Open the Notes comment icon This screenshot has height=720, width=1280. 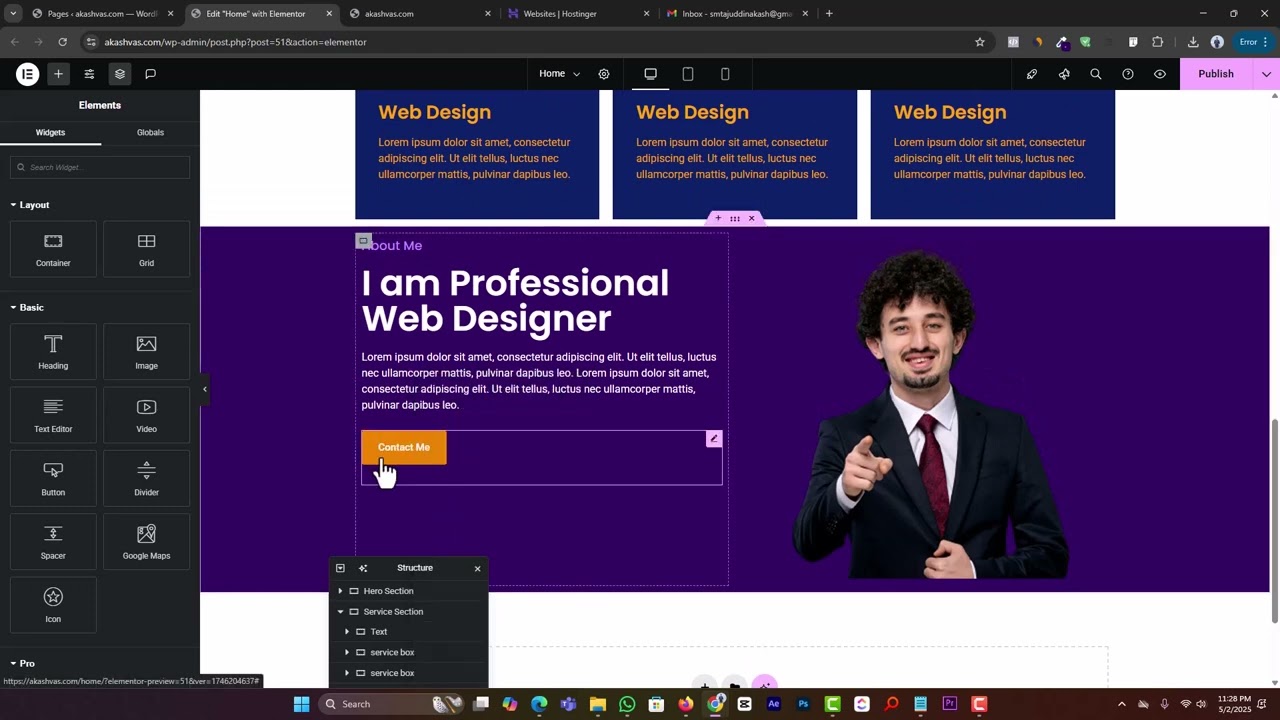point(150,74)
